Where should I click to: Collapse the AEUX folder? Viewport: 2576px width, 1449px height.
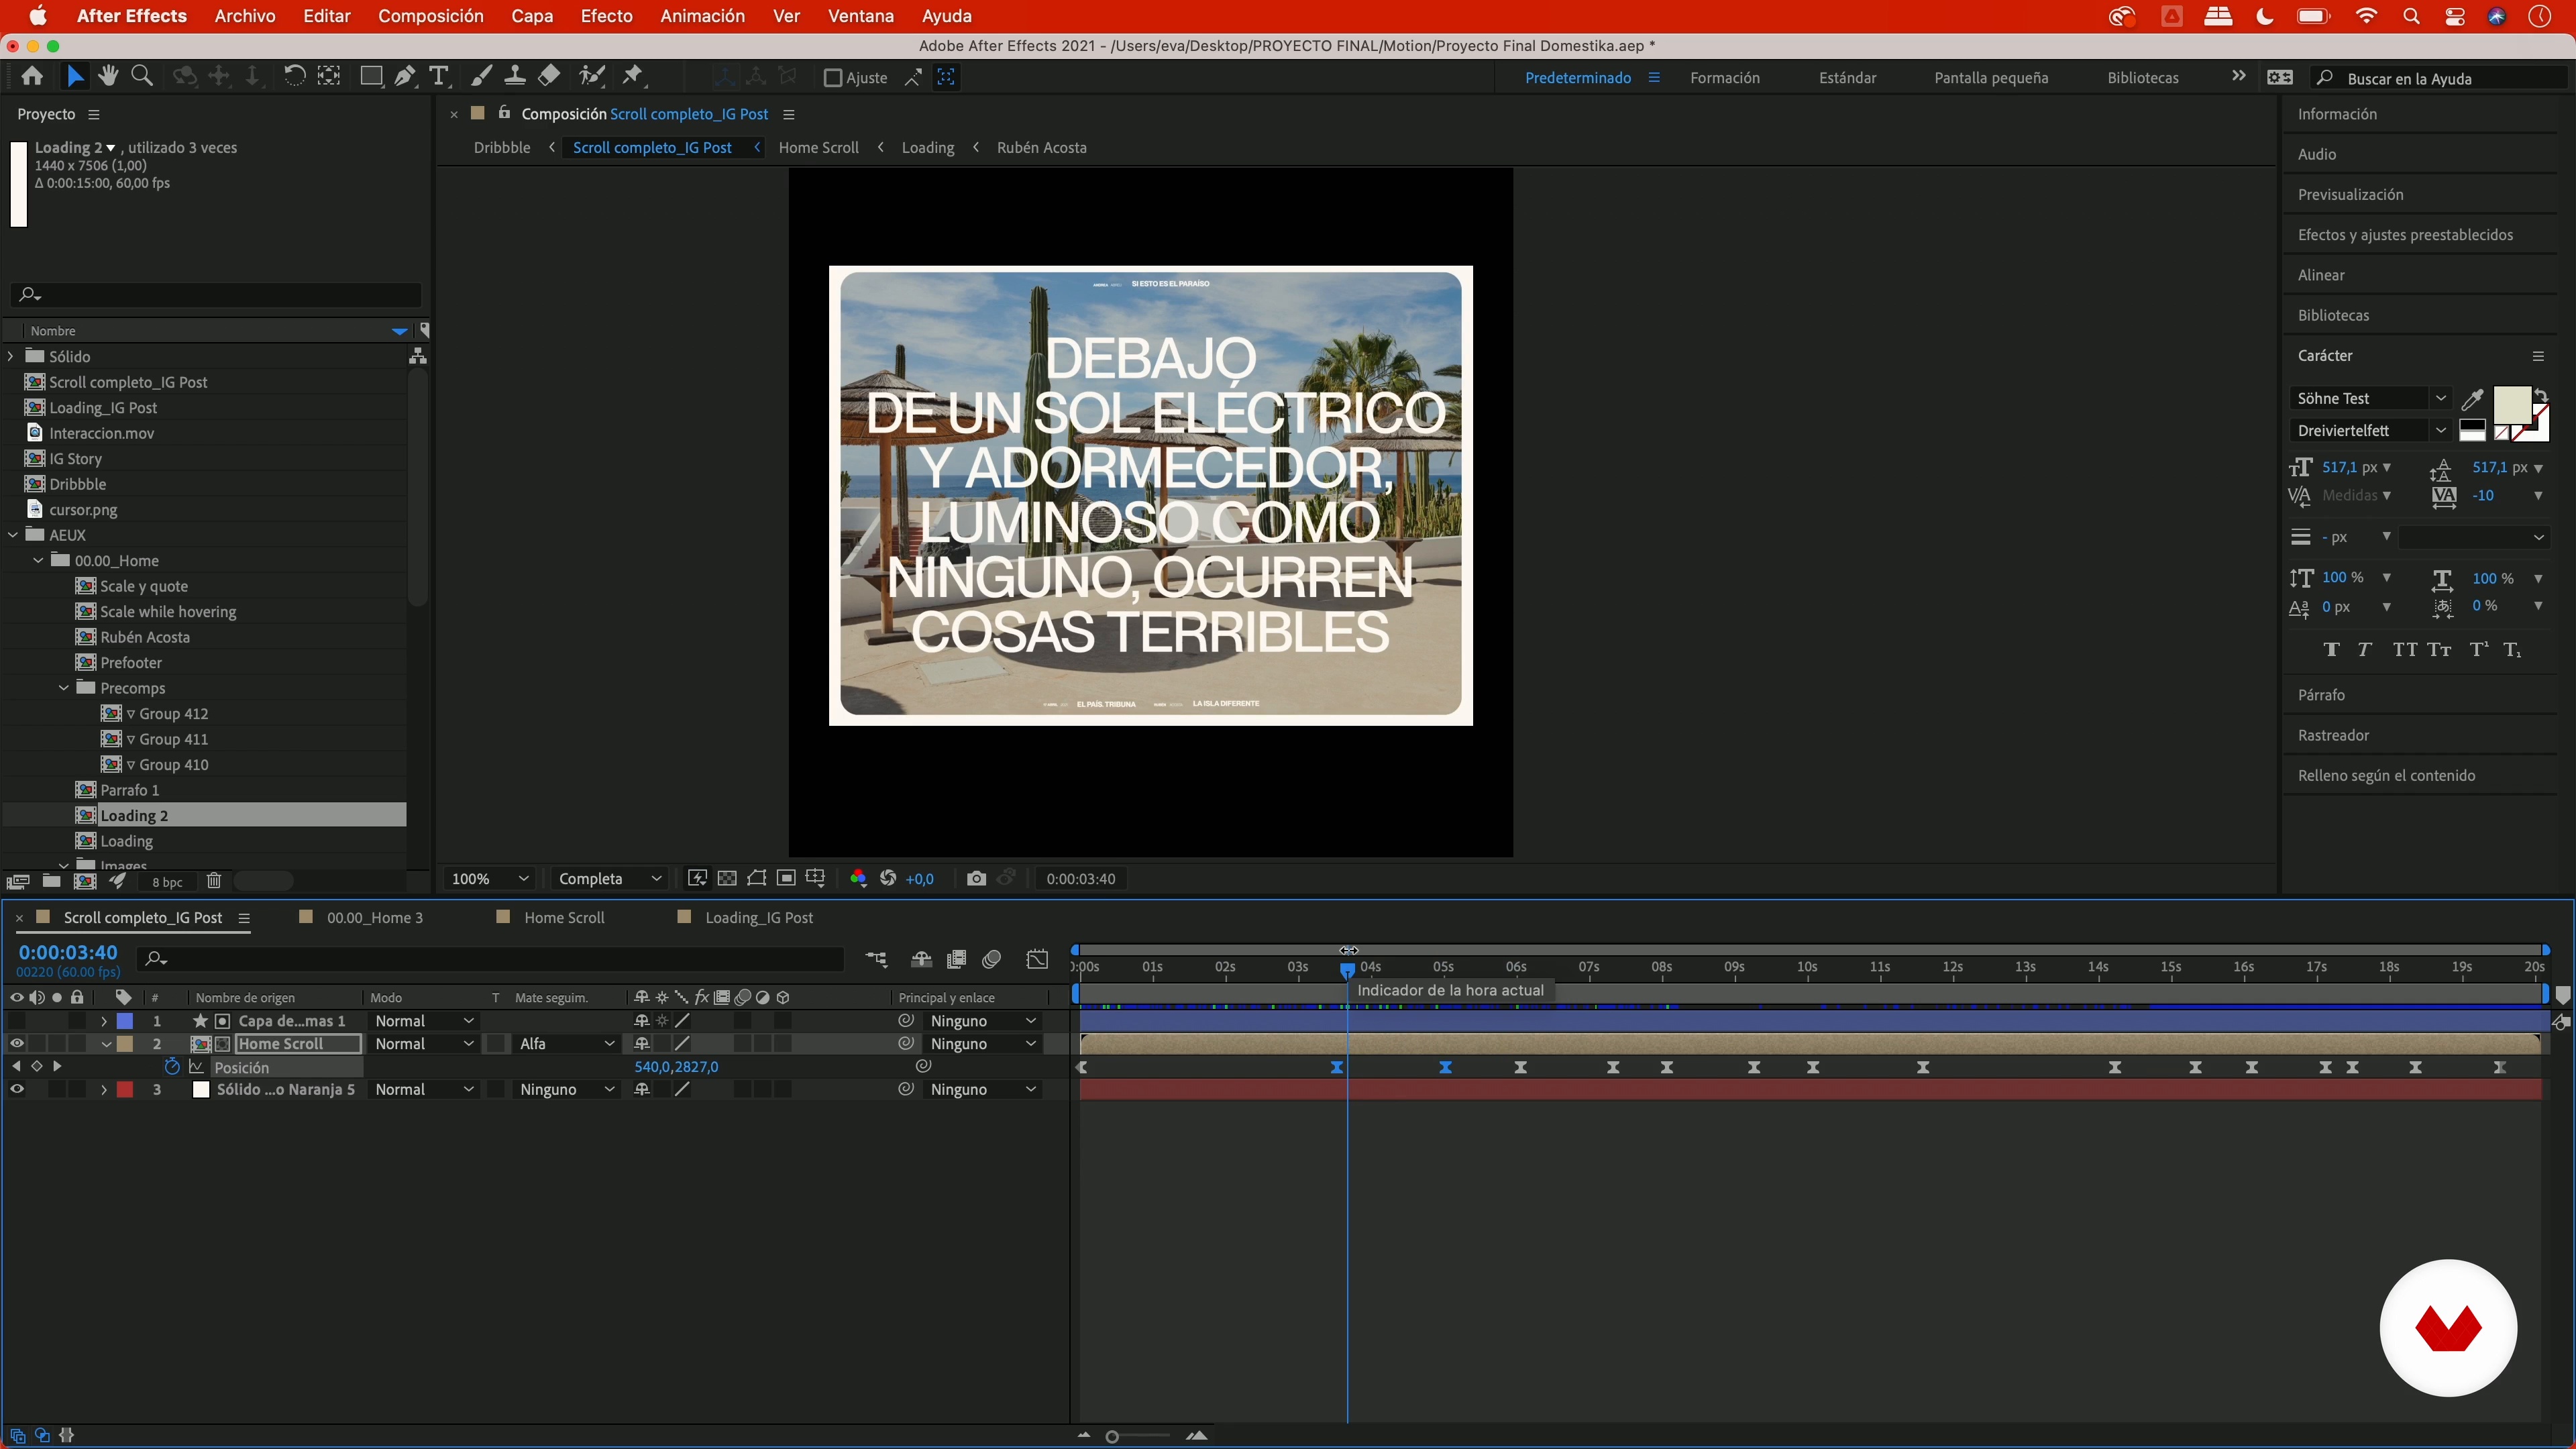pos(12,535)
